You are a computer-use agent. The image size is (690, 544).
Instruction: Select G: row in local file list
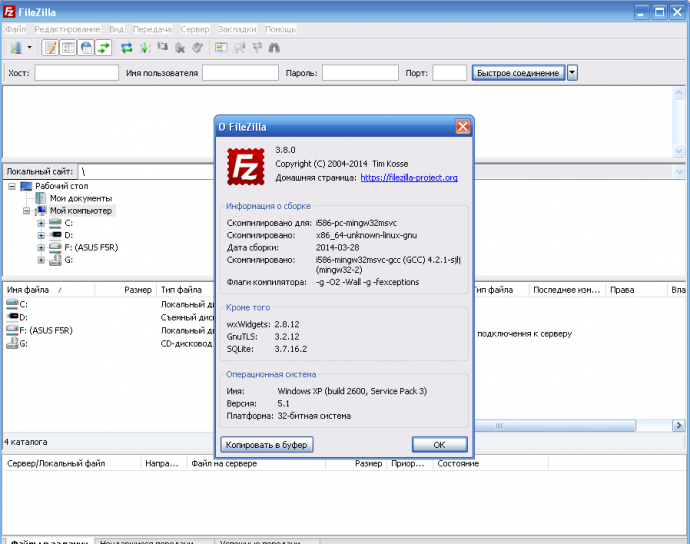109,343
